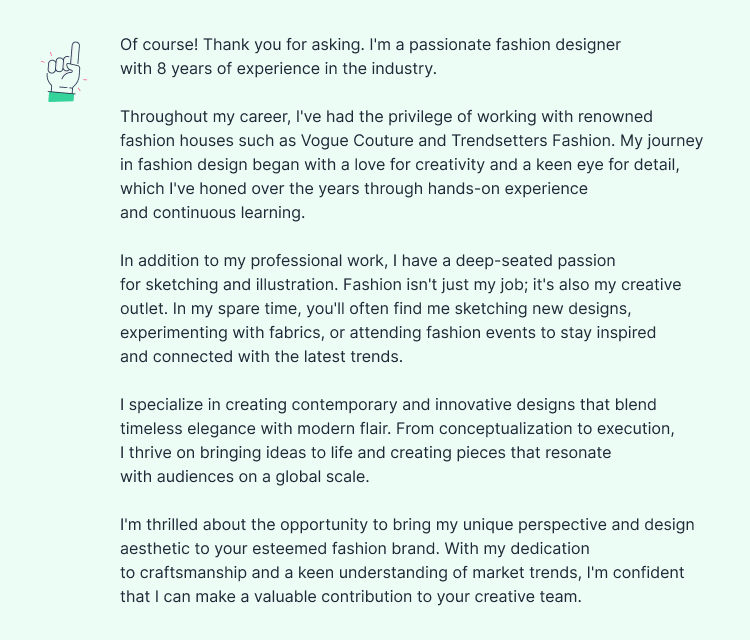This screenshot has height=640, width=750.
Task: Click the text "sketching and illustration"
Action: [x=240, y=285]
